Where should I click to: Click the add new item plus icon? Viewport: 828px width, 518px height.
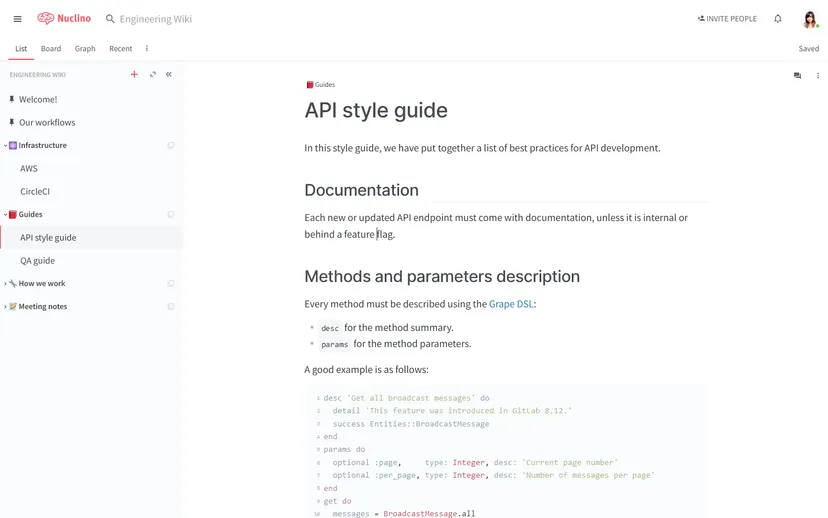pos(134,74)
